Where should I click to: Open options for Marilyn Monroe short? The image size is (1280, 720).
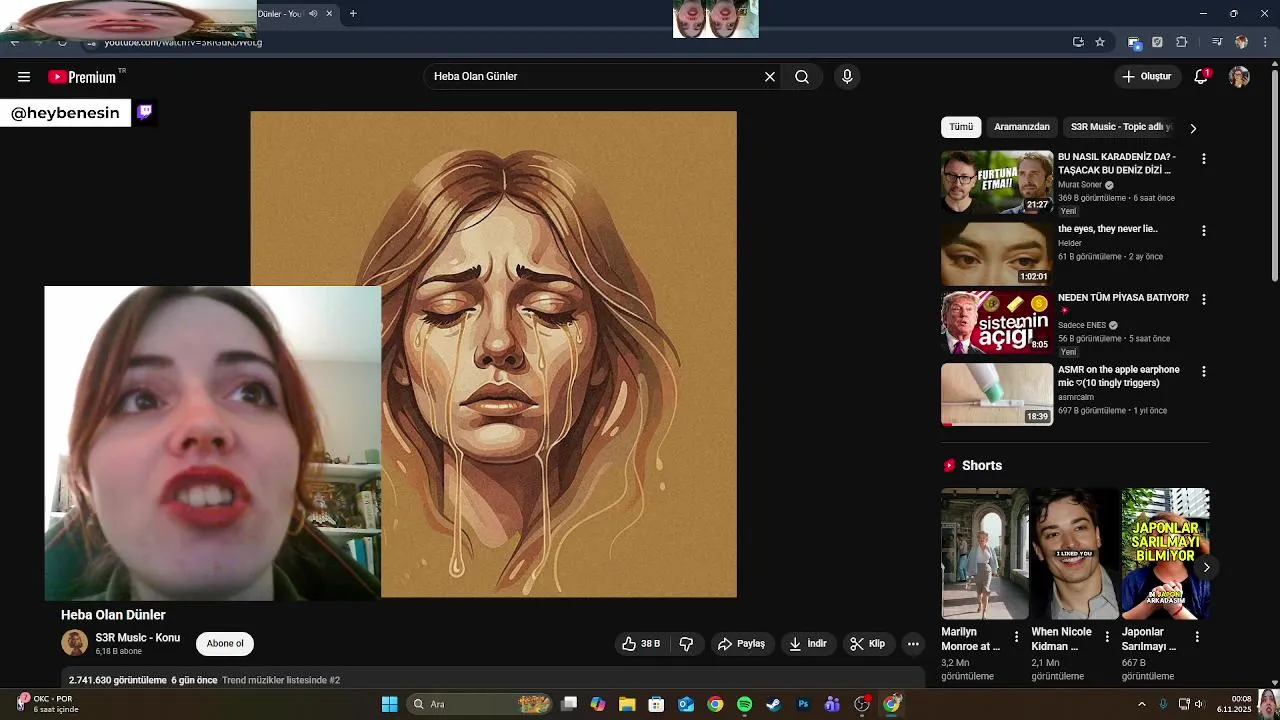tap(1017, 636)
